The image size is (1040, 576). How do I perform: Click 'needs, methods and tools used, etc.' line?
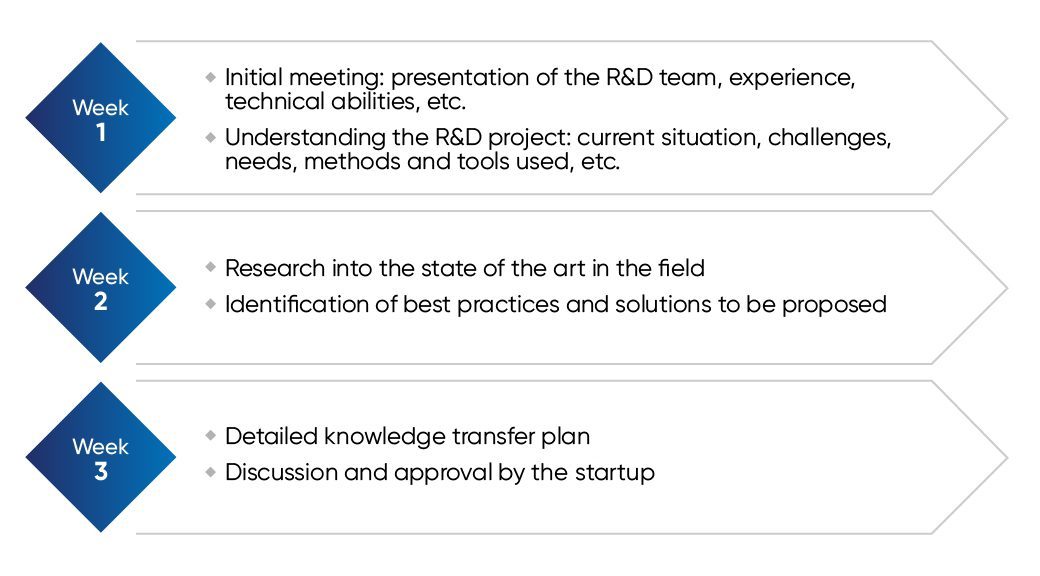(422, 162)
